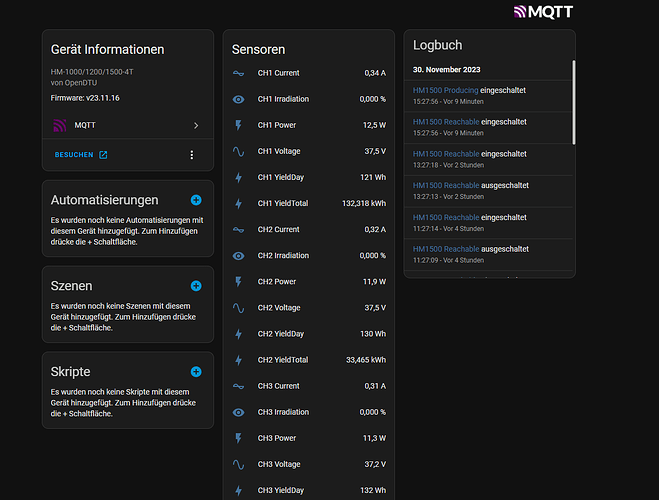Image resolution: width=659 pixels, height=500 pixels.
Task: Click the CH2 Power flash icon
Action: click(x=238, y=282)
